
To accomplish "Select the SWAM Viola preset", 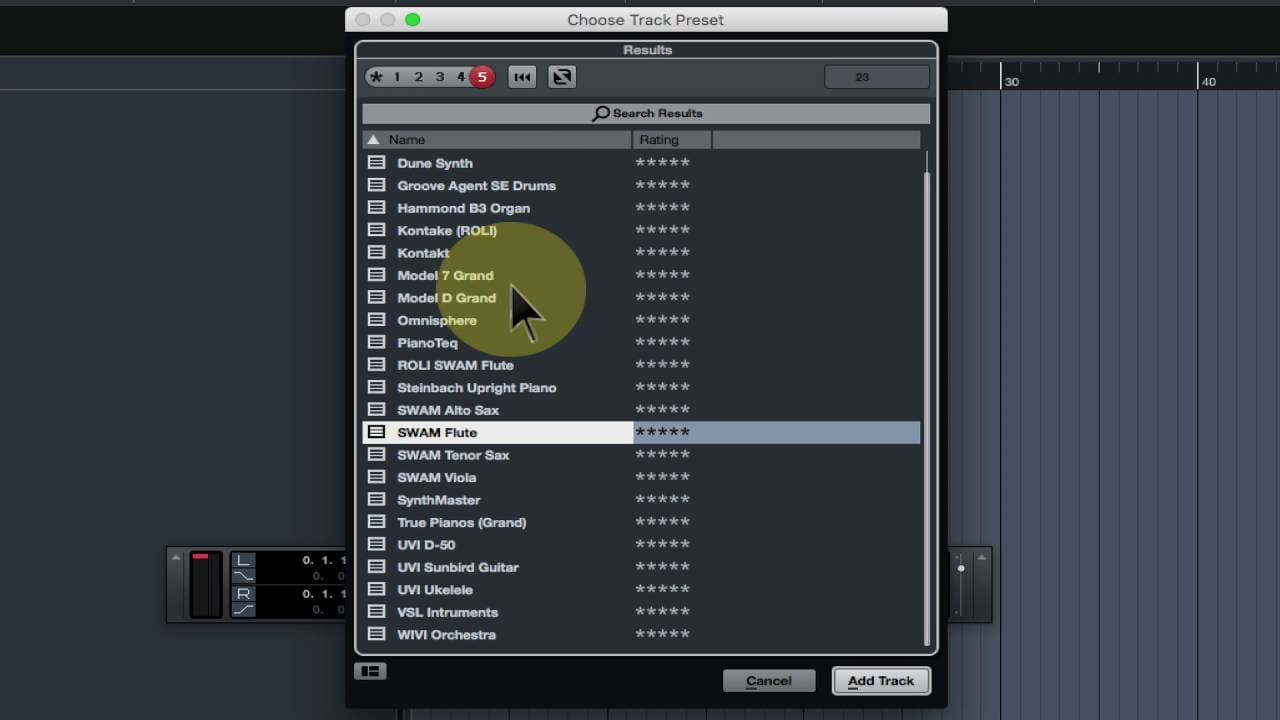I will 436,477.
